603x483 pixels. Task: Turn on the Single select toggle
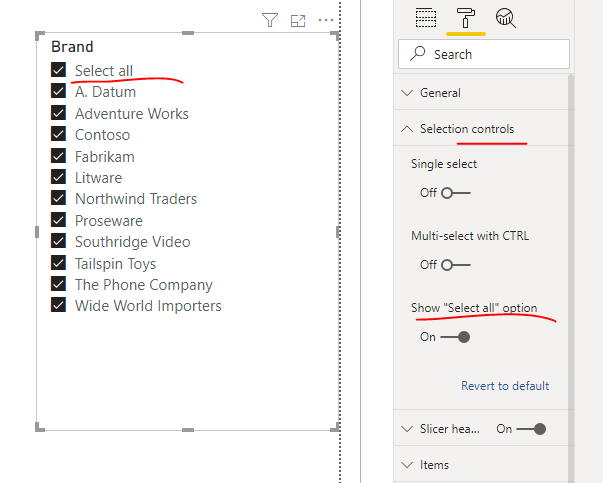[456, 193]
